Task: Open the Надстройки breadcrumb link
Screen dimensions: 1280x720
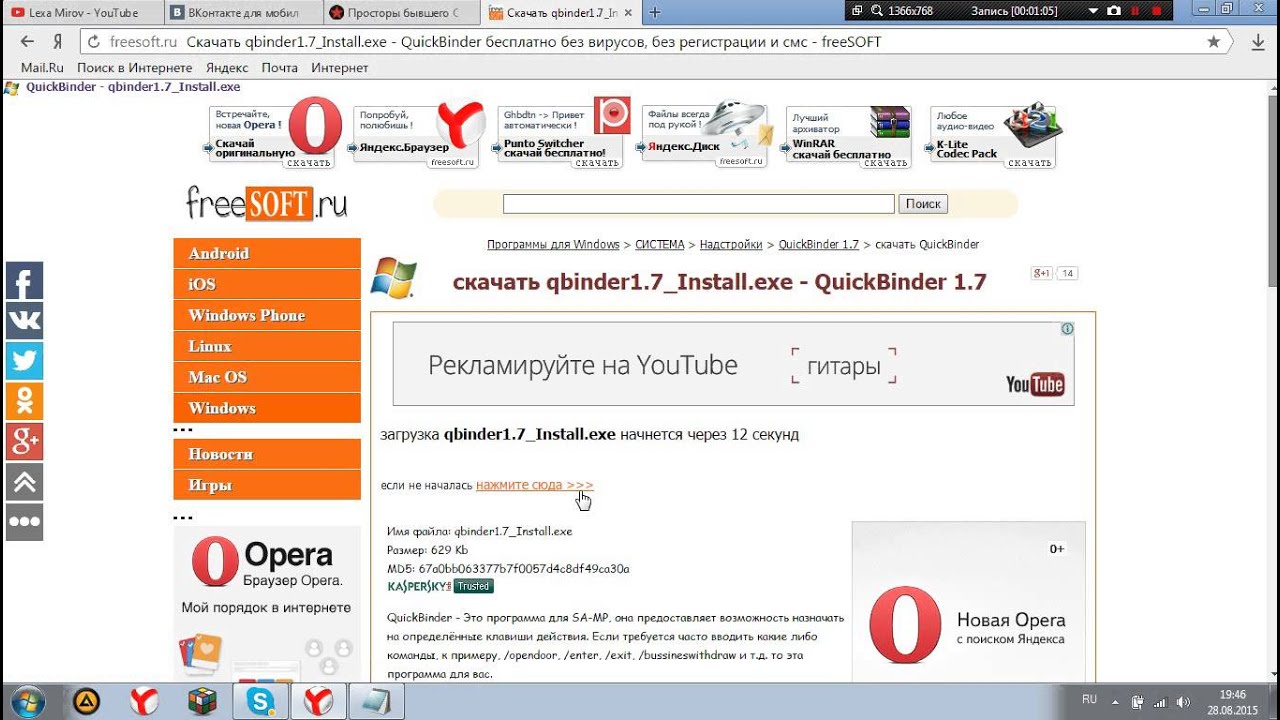Action: tap(731, 244)
